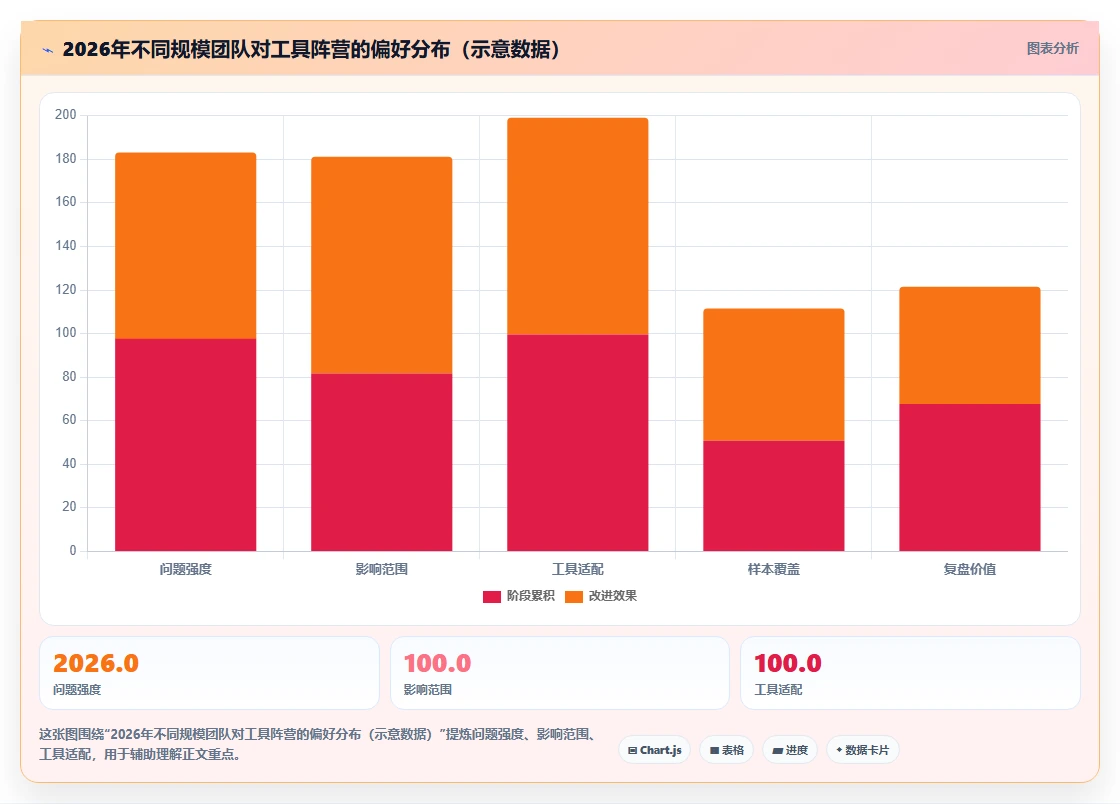Click the 工具适配 x-axis label
The height and width of the screenshot is (804, 1120).
[578, 569]
